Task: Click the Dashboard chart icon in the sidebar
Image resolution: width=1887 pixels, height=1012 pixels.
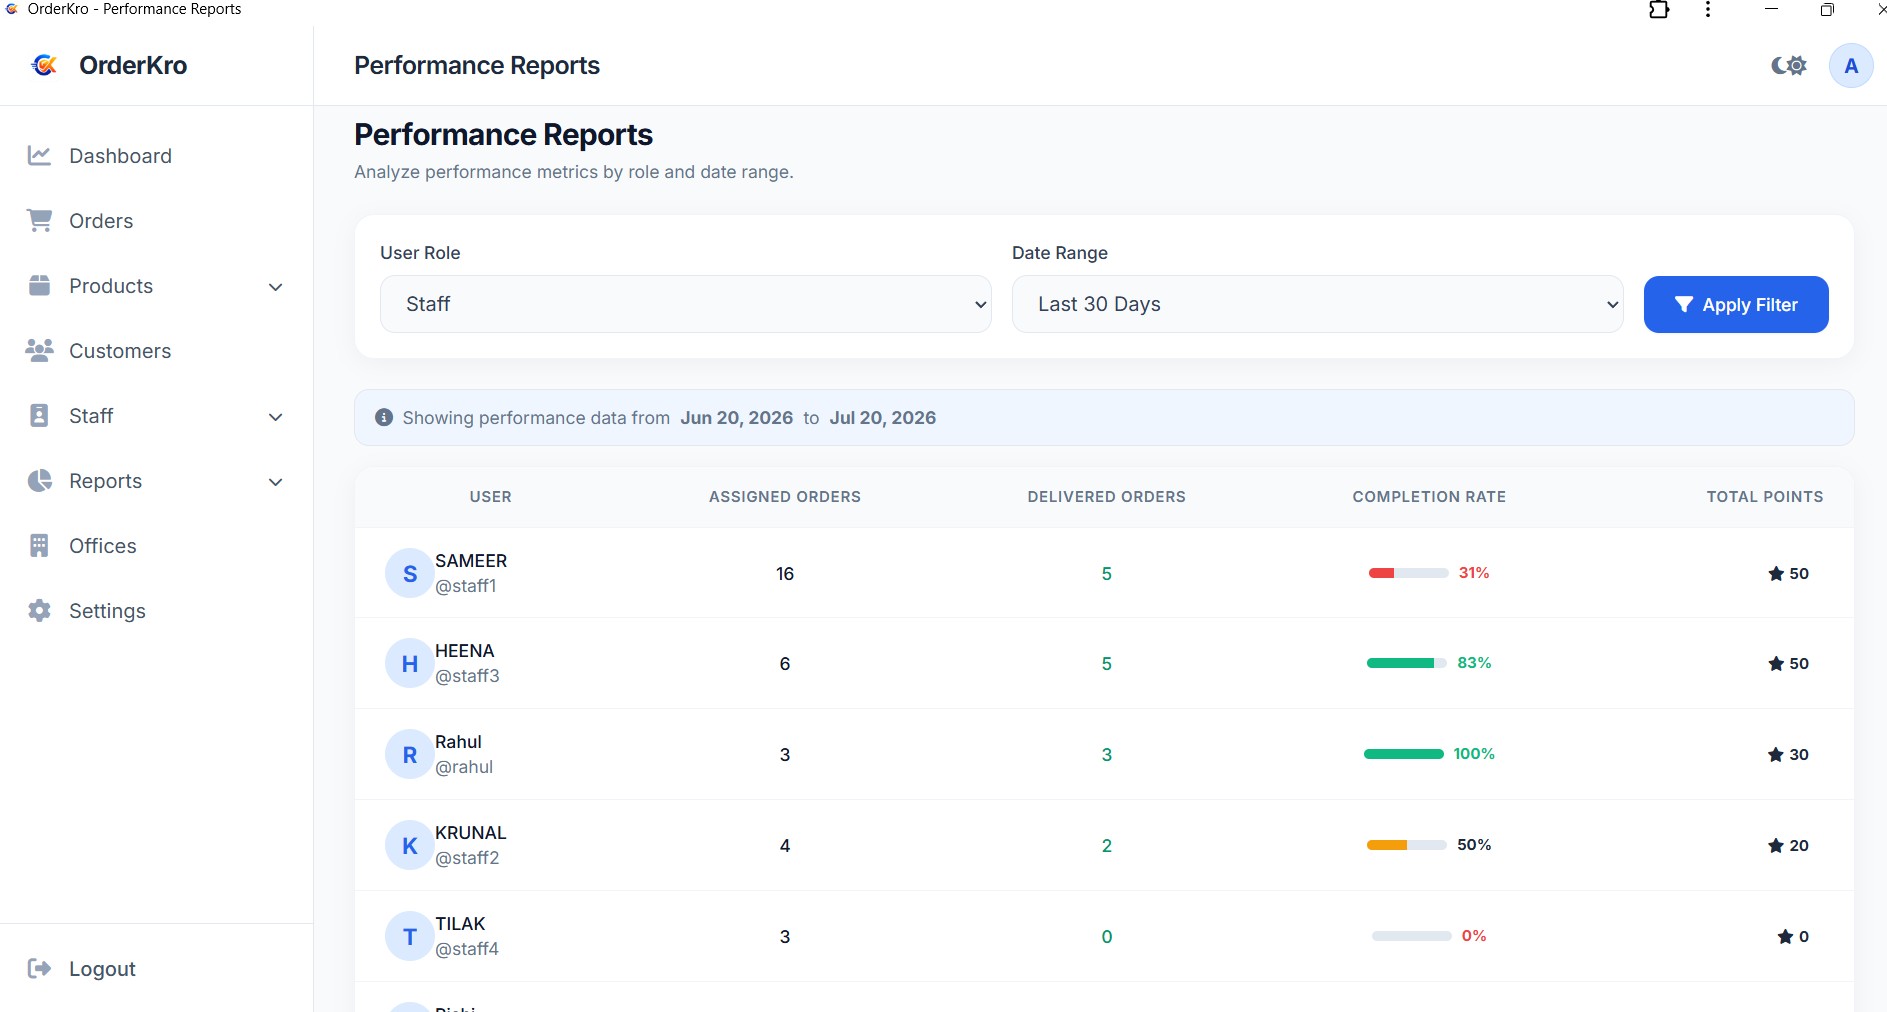Action: click(x=39, y=156)
